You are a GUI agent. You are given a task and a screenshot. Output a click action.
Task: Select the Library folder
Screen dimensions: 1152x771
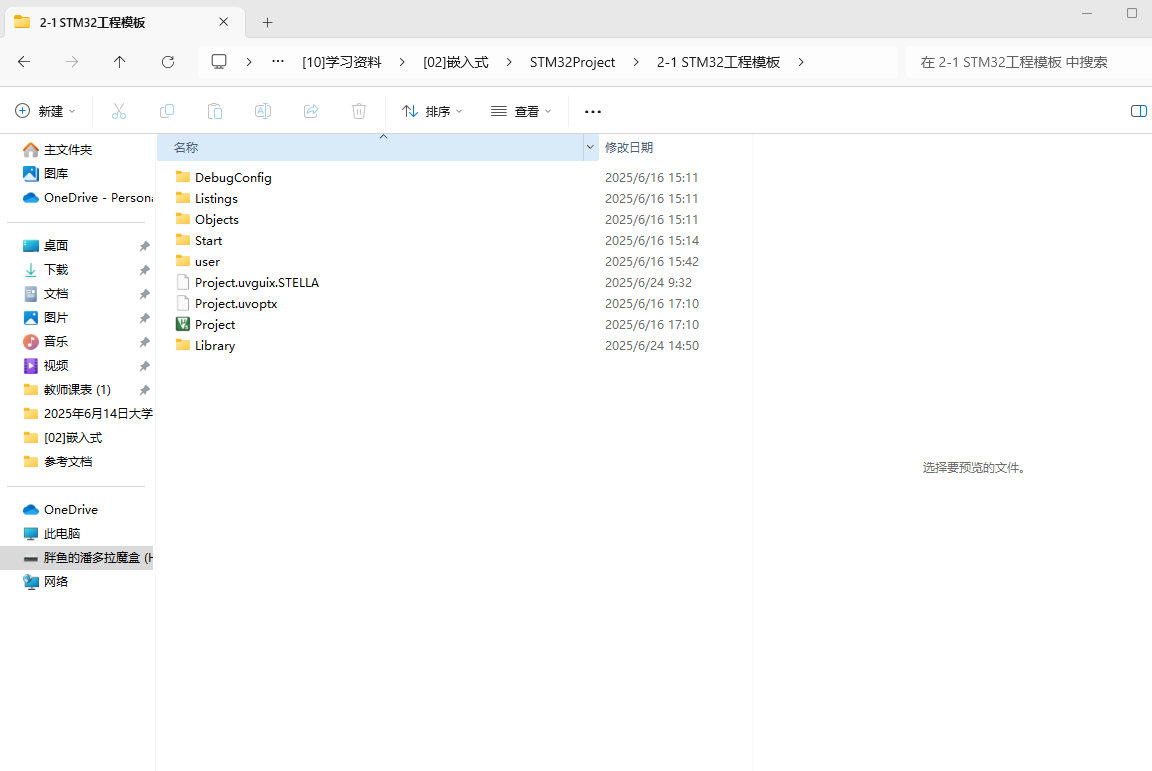(215, 345)
